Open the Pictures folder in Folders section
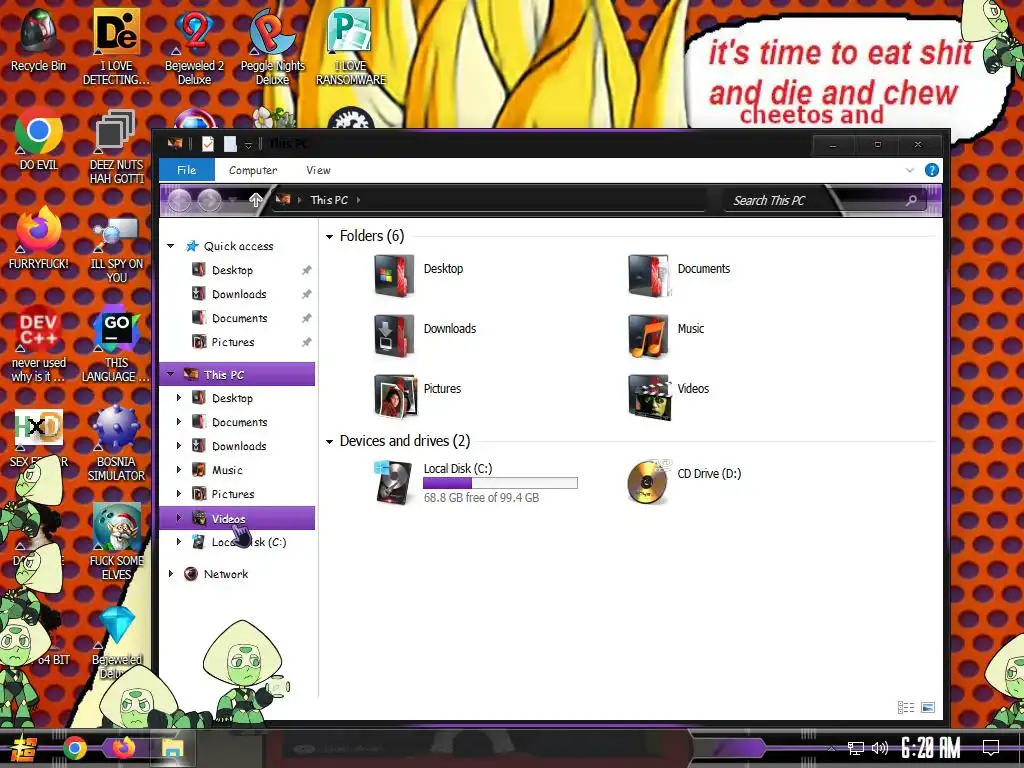The width and height of the screenshot is (1024, 768). (418, 395)
